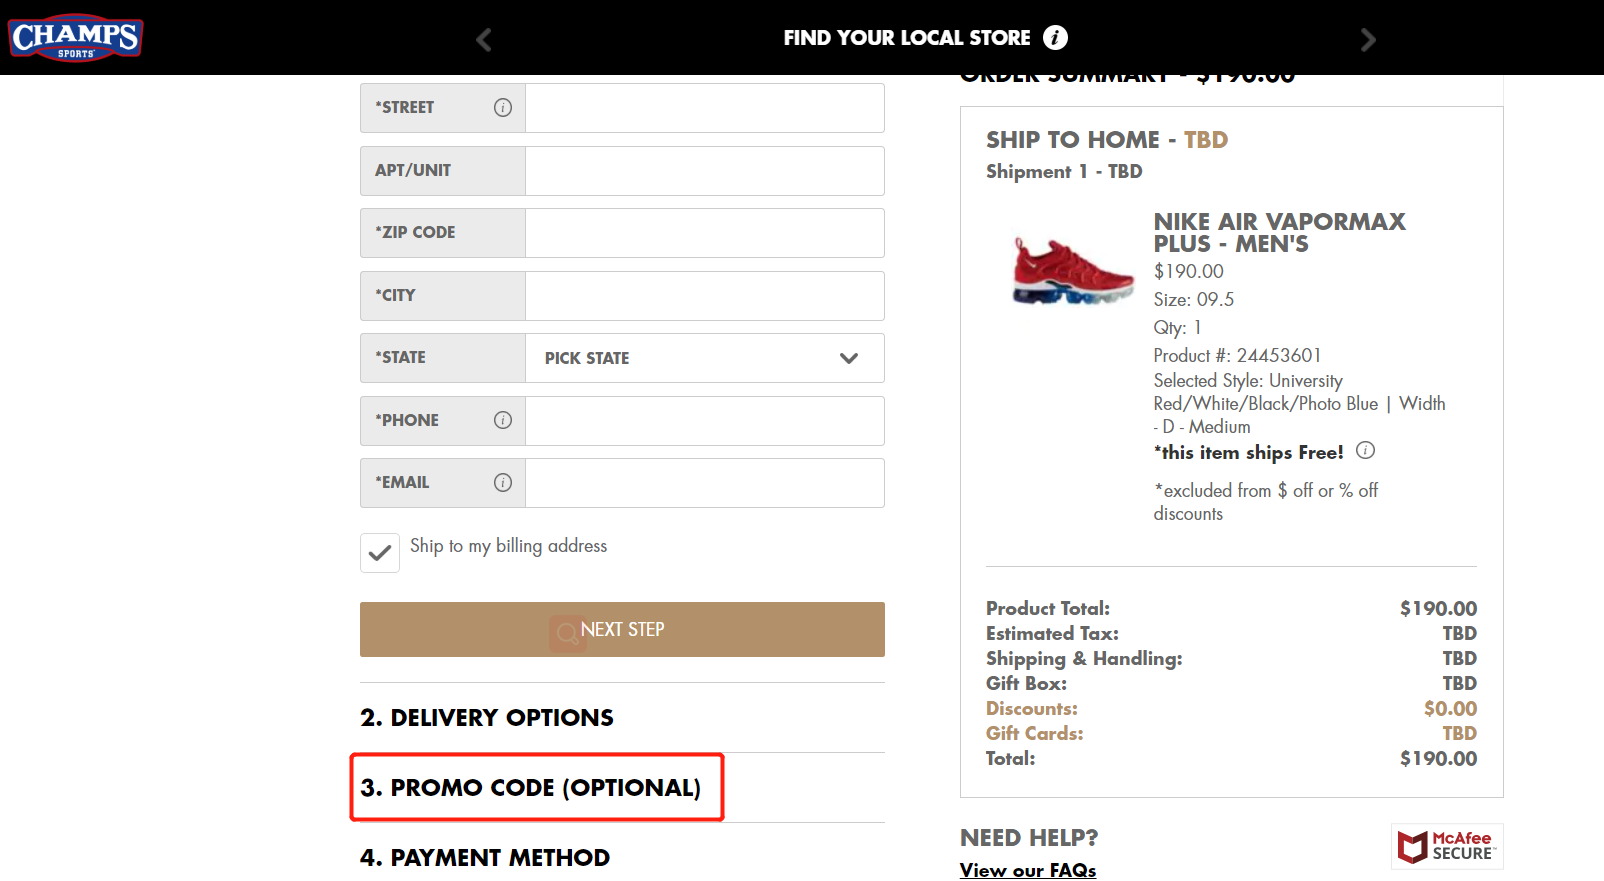Expand Promo Code (Optional) section
Screen dimensions: 1604x881
pos(531,788)
